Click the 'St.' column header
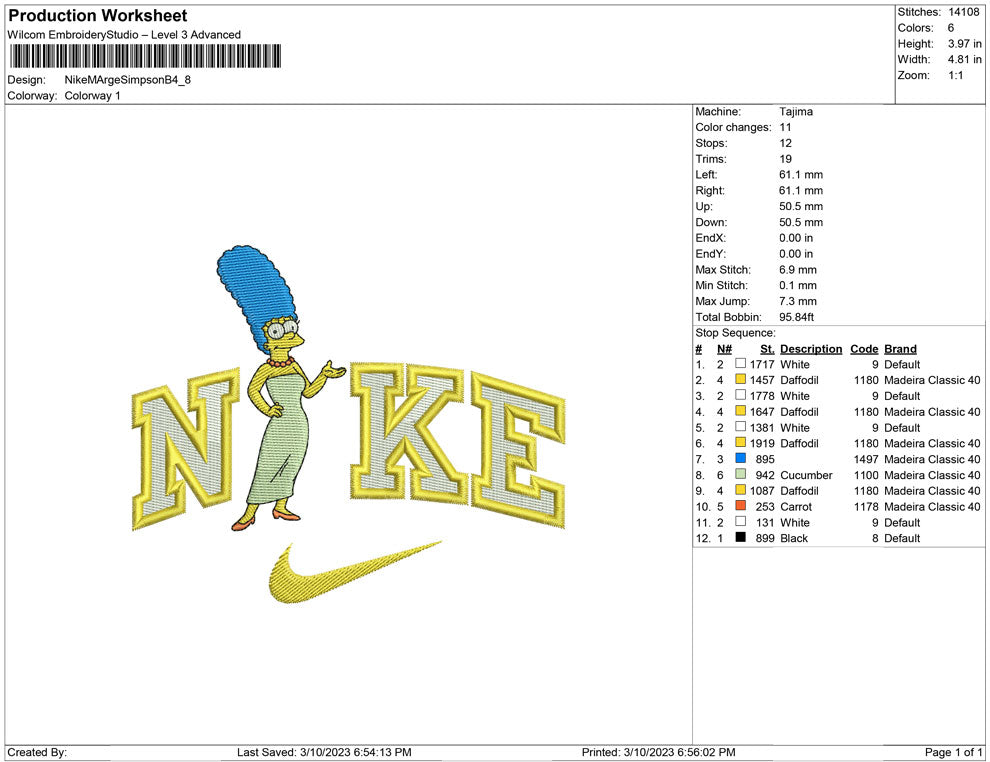 coord(767,349)
